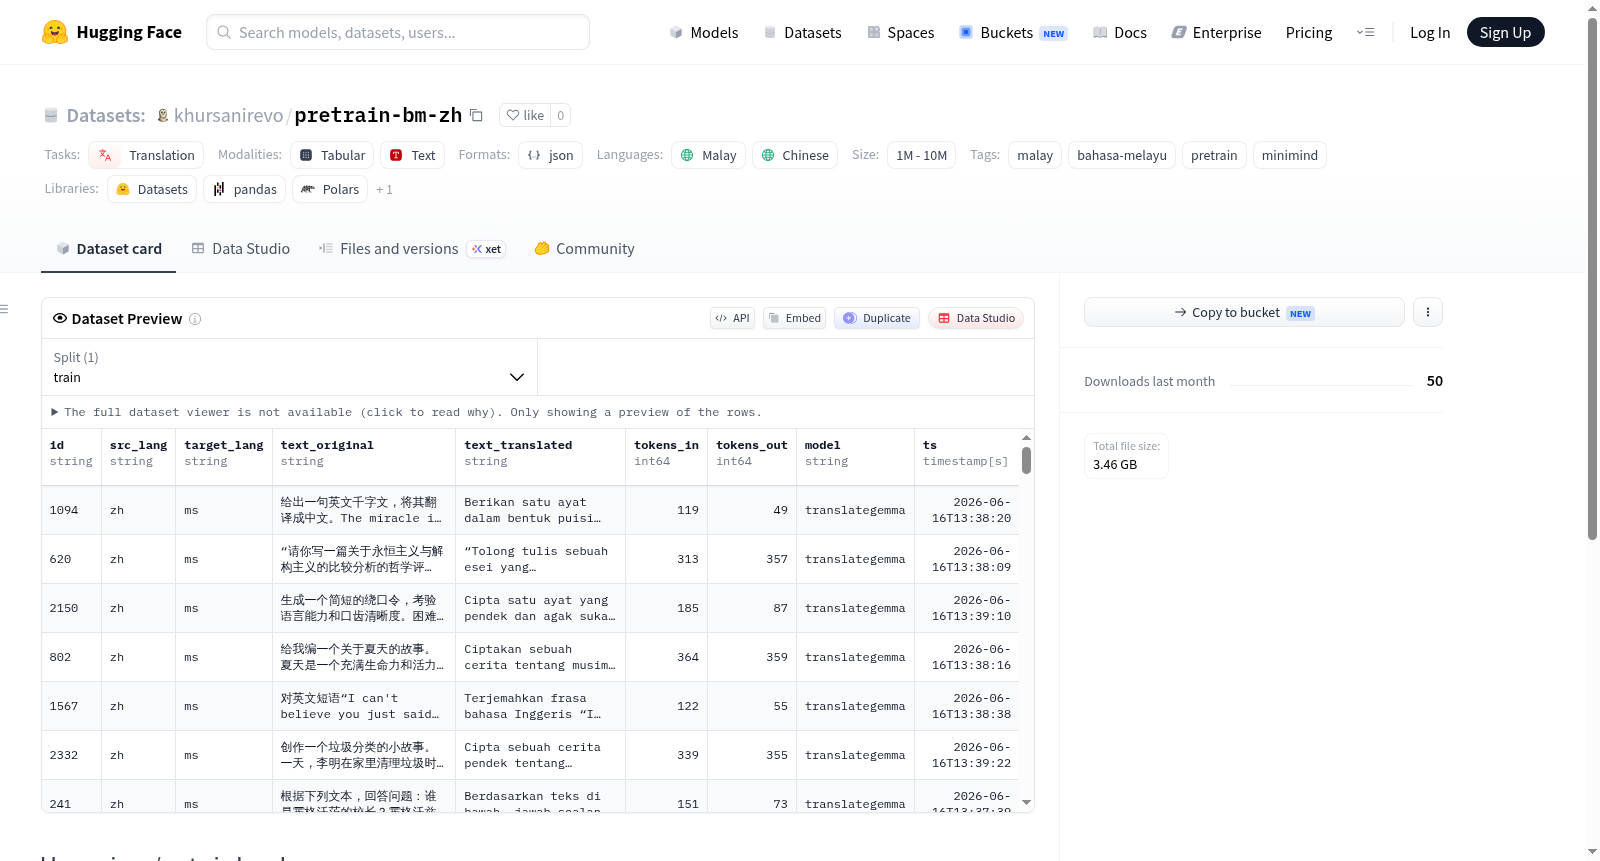
Task: Click the Copy to bucket button
Action: pyautogui.click(x=1244, y=312)
